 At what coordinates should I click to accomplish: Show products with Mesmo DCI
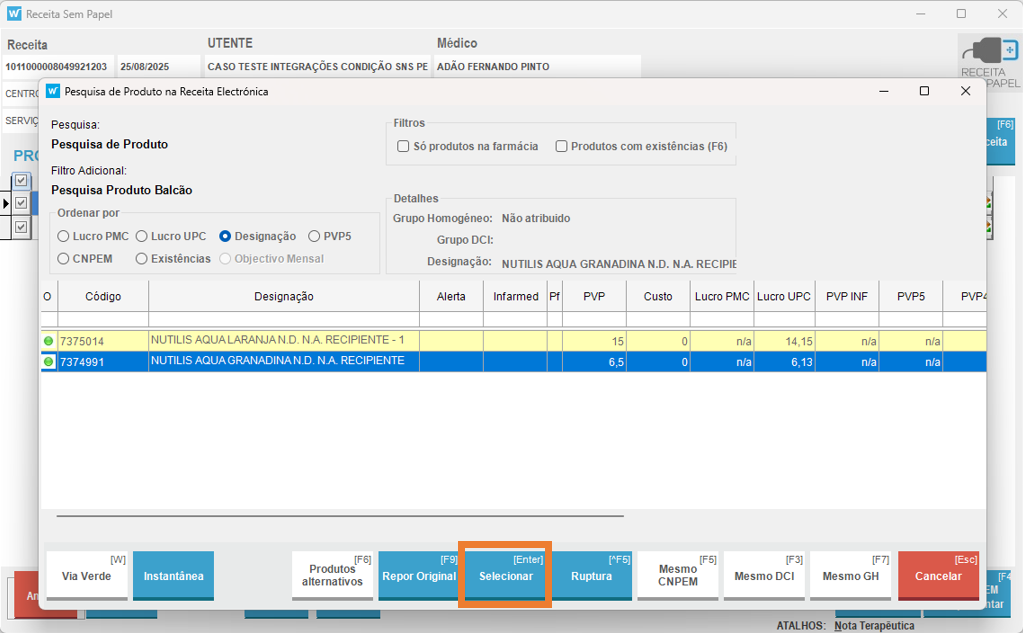click(764, 576)
